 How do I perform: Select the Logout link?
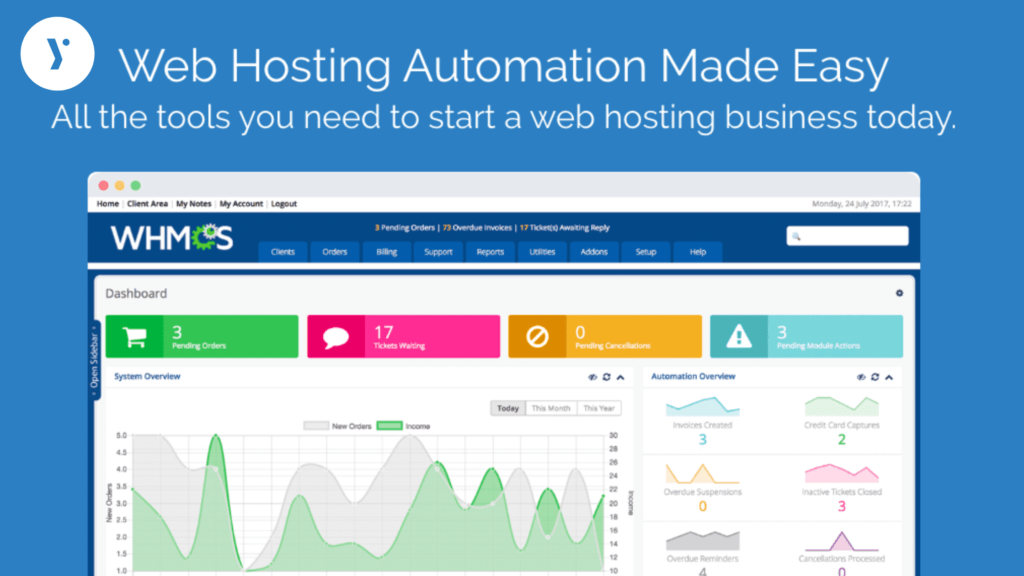(x=283, y=204)
